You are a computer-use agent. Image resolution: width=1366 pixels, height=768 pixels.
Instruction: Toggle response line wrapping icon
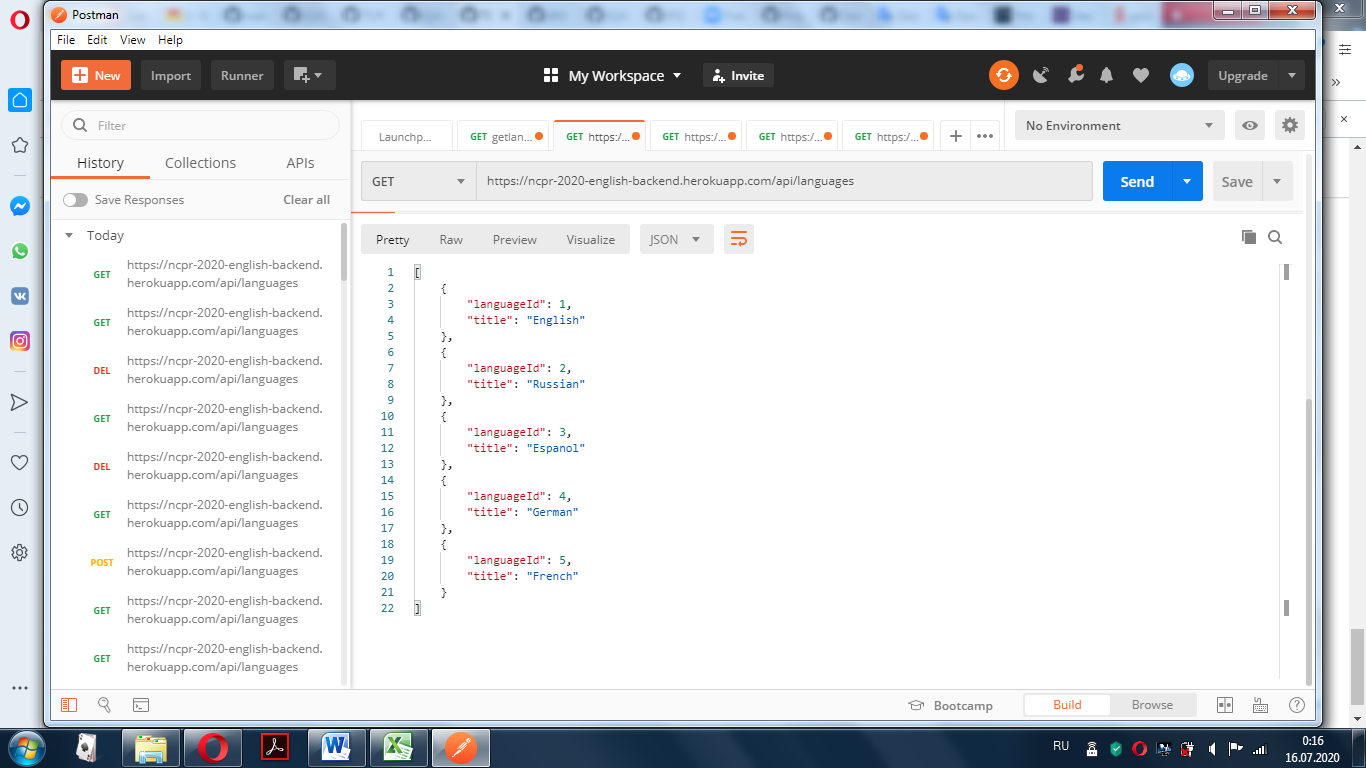739,239
